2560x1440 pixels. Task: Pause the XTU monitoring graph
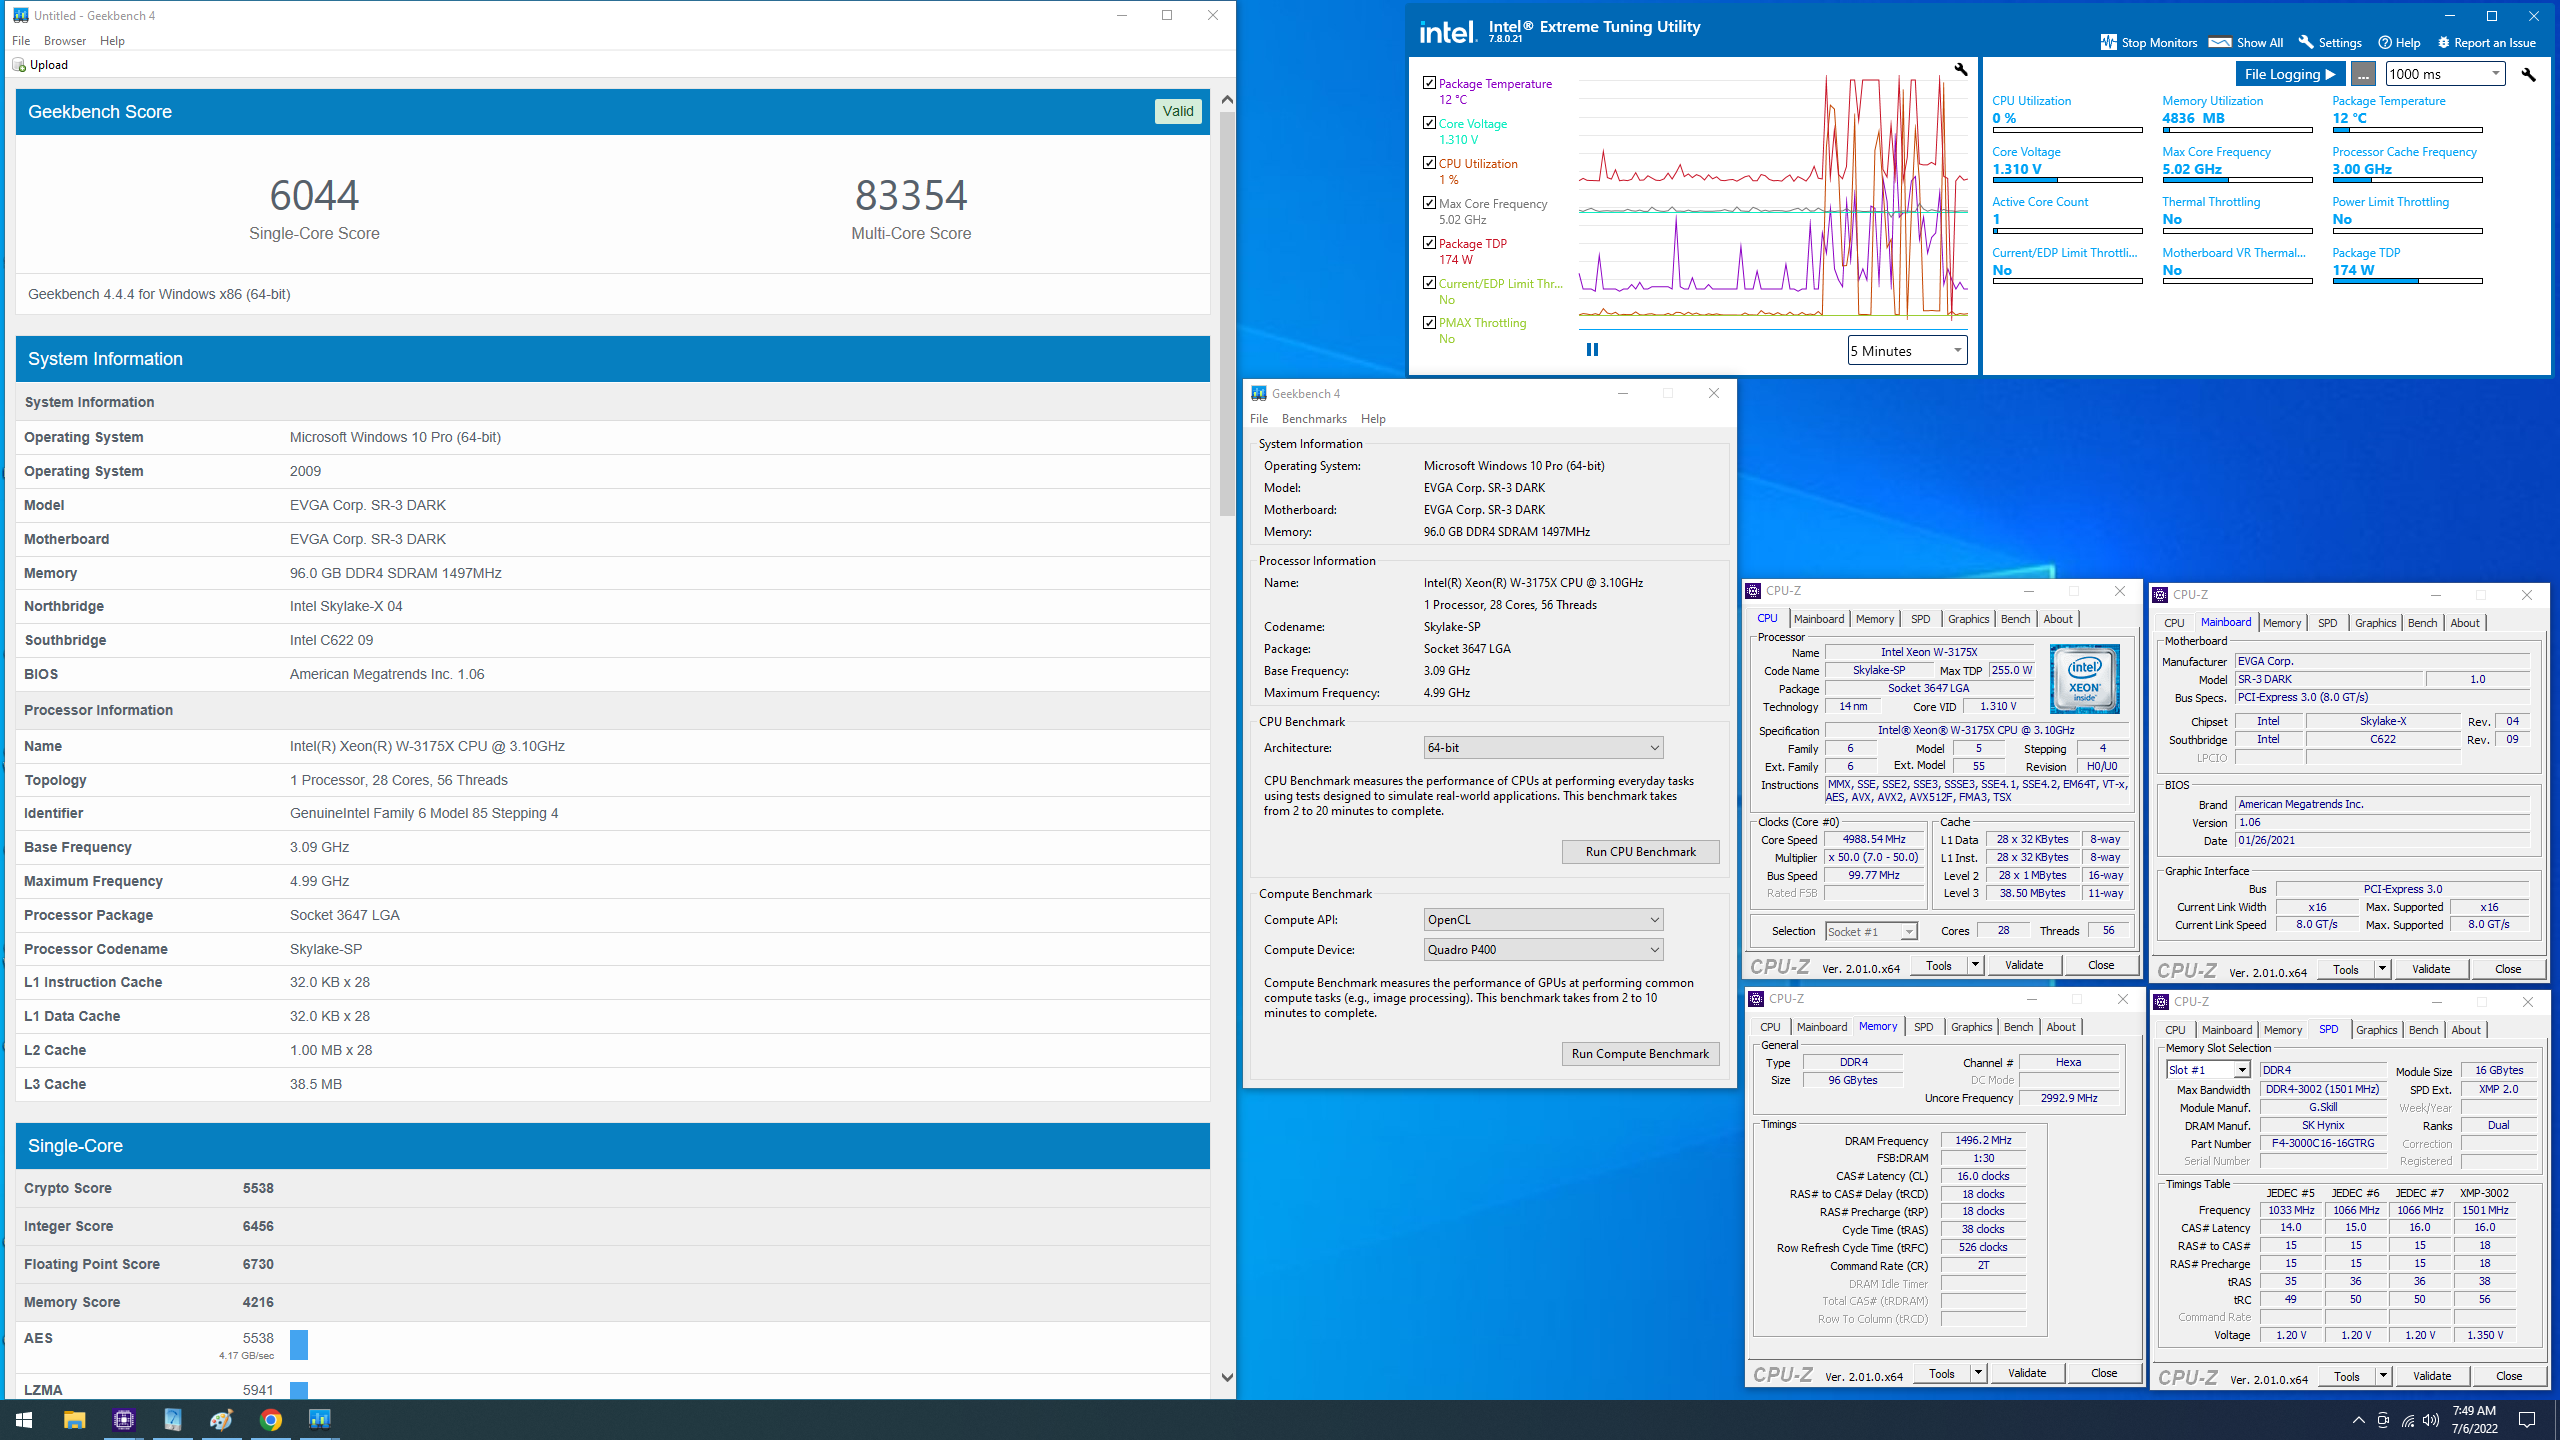pos(1592,350)
